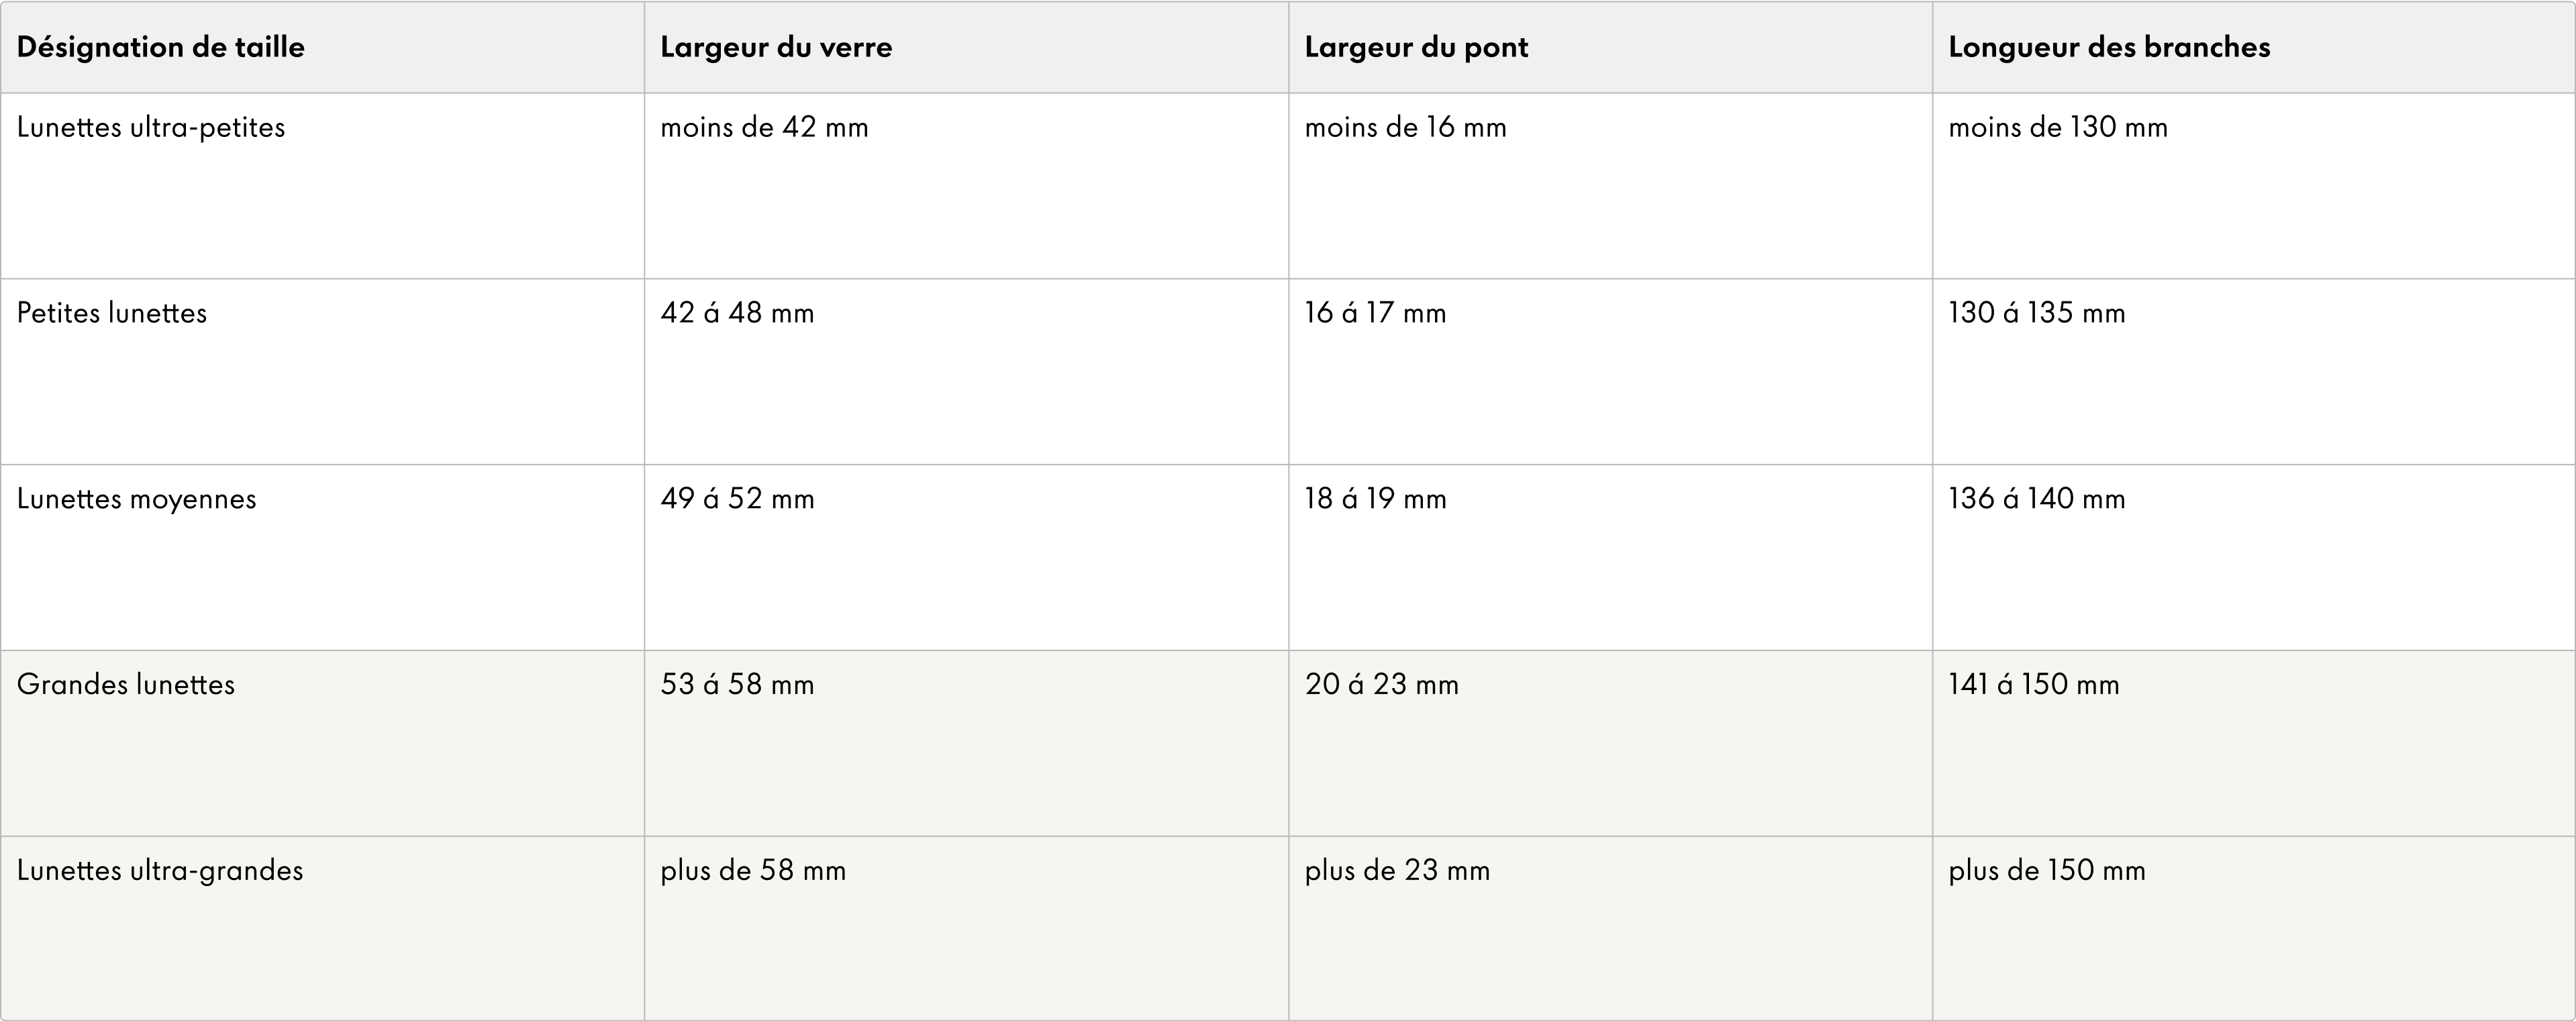Select the 18 á 19 mm value
The width and height of the screenshot is (2576, 1021).
1375,499
